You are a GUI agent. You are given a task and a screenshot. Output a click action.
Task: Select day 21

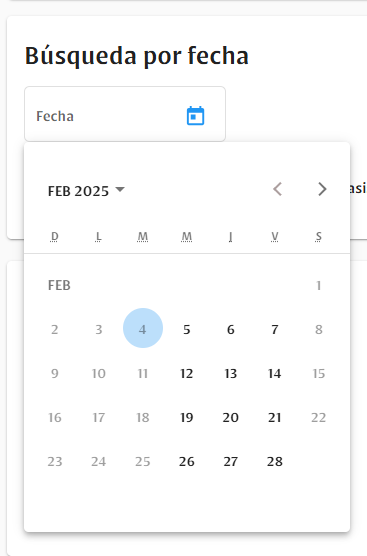pos(274,417)
